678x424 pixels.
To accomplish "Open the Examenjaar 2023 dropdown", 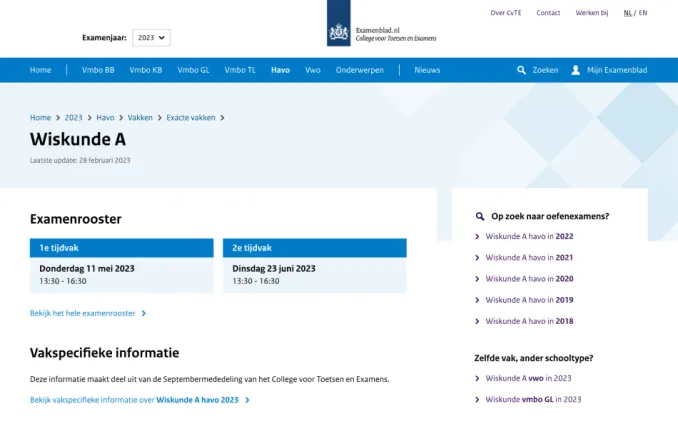I will [x=152, y=37].
